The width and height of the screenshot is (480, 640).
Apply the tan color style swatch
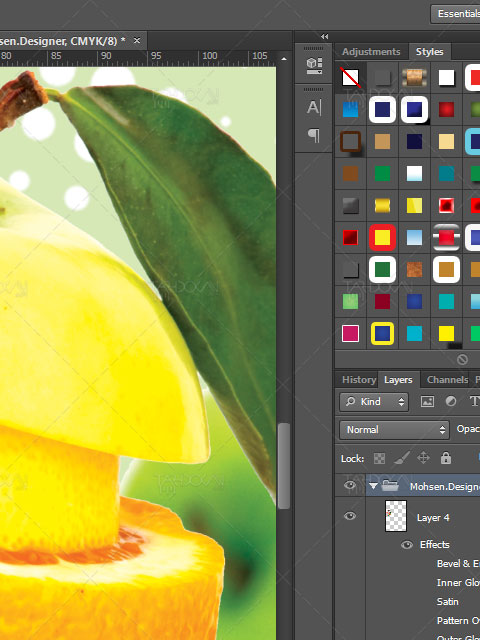tap(382, 142)
